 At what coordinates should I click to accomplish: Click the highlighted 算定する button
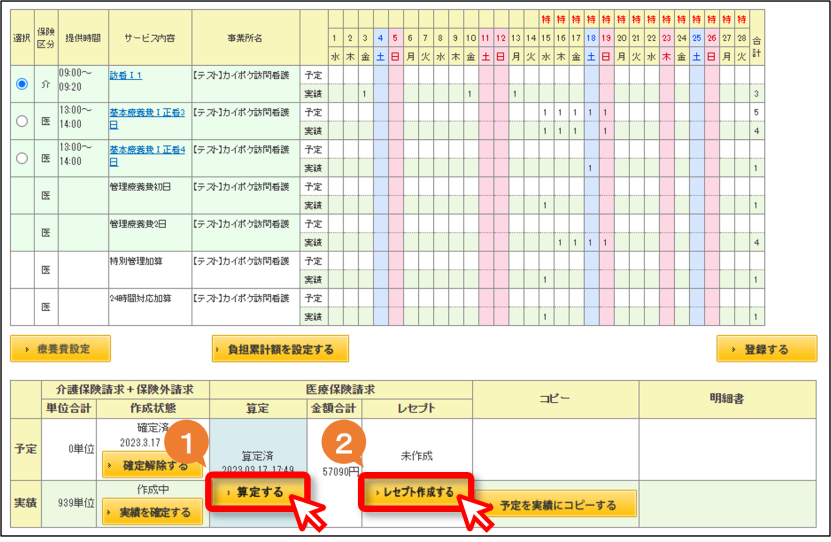(259, 492)
